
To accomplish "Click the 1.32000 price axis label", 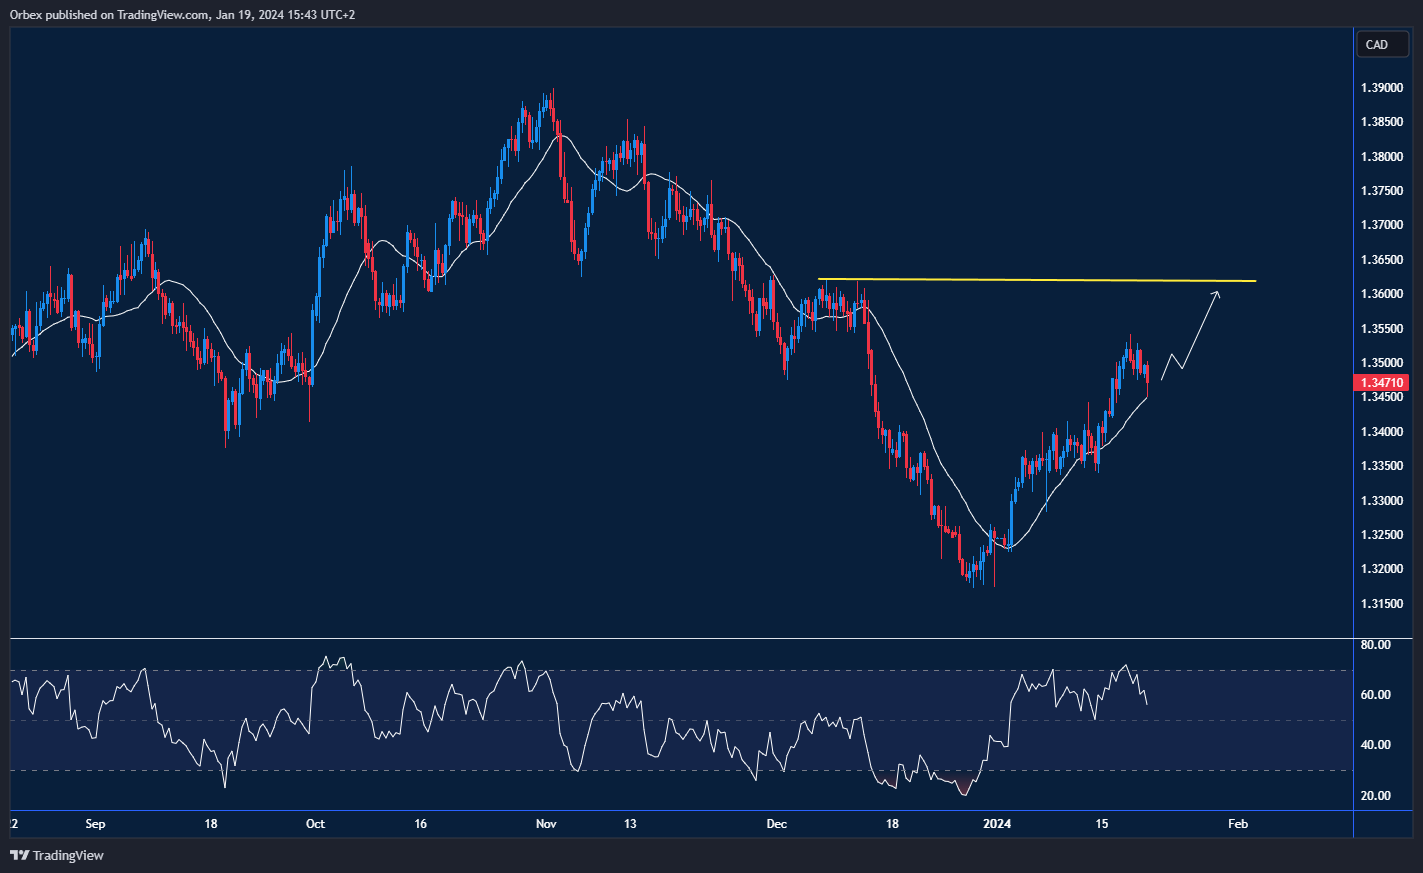I will coord(1380,569).
